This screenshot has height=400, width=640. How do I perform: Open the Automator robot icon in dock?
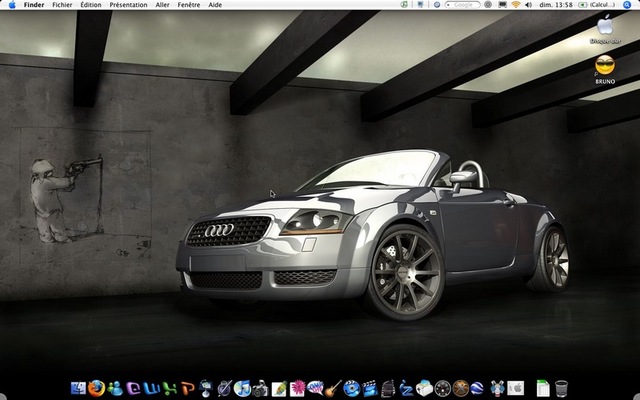pyautogui.click(x=497, y=388)
